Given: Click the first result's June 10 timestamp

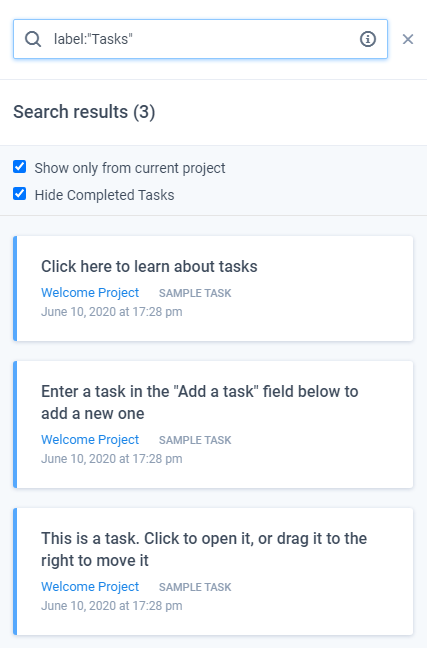Looking at the screenshot, I should pos(112,312).
